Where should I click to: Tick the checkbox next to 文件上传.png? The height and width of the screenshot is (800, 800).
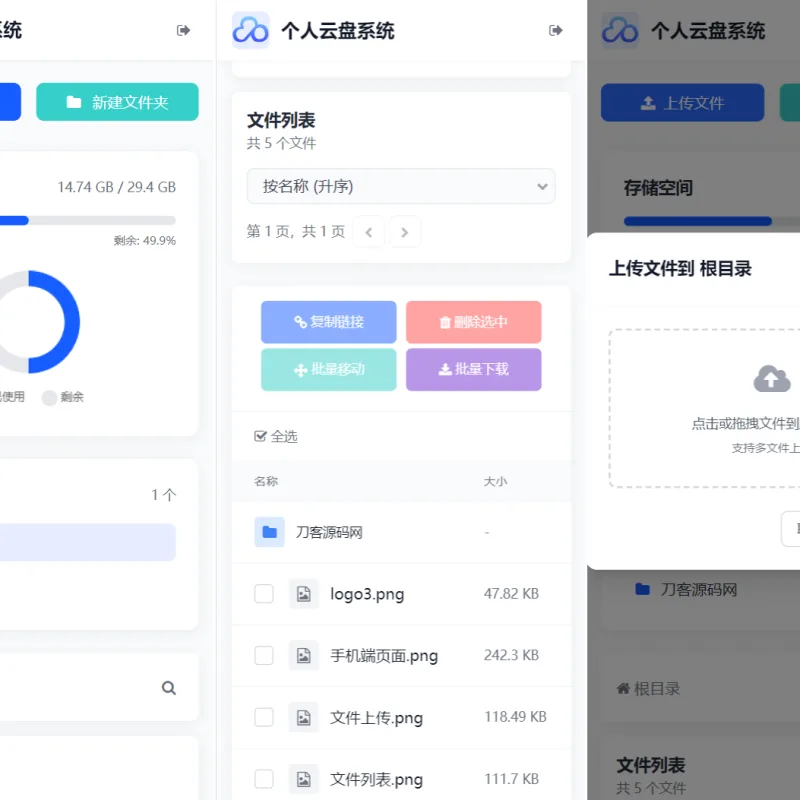pyautogui.click(x=264, y=717)
